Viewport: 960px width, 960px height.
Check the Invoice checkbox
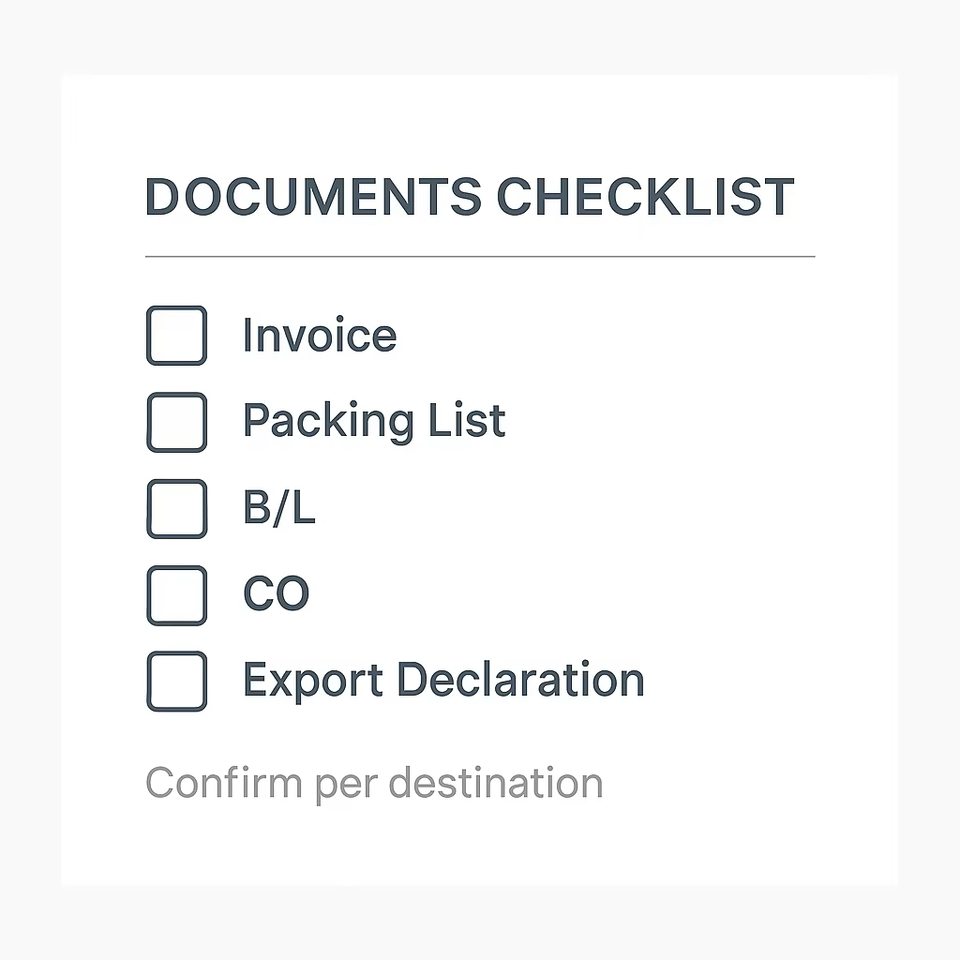[x=177, y=335]
